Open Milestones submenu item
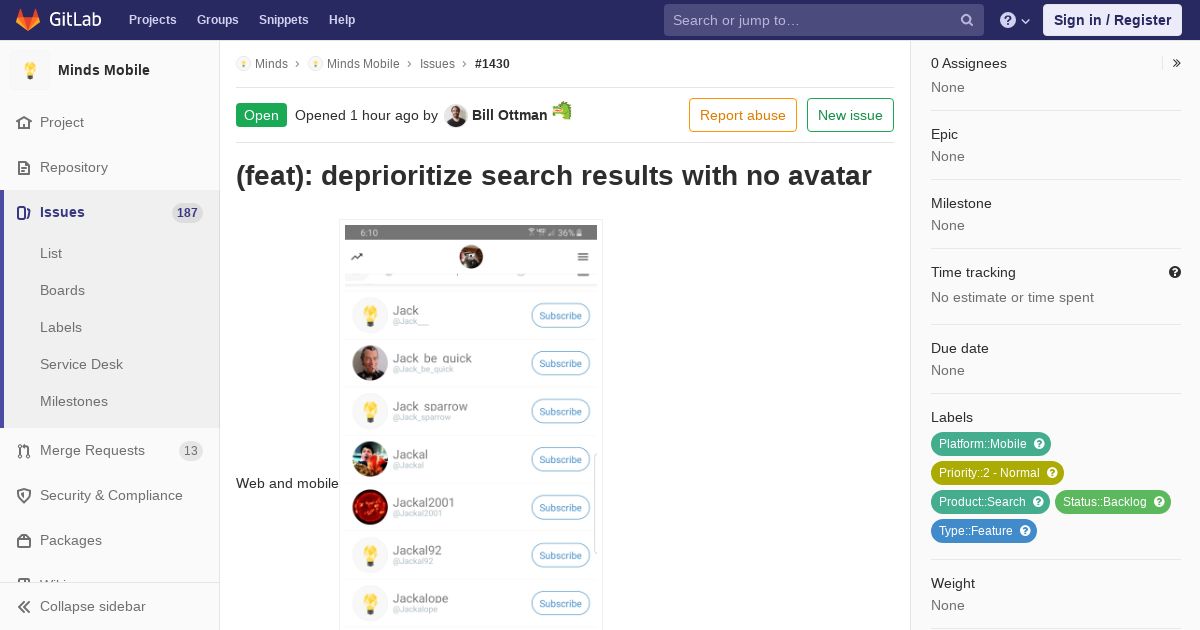 pos(74,401)
